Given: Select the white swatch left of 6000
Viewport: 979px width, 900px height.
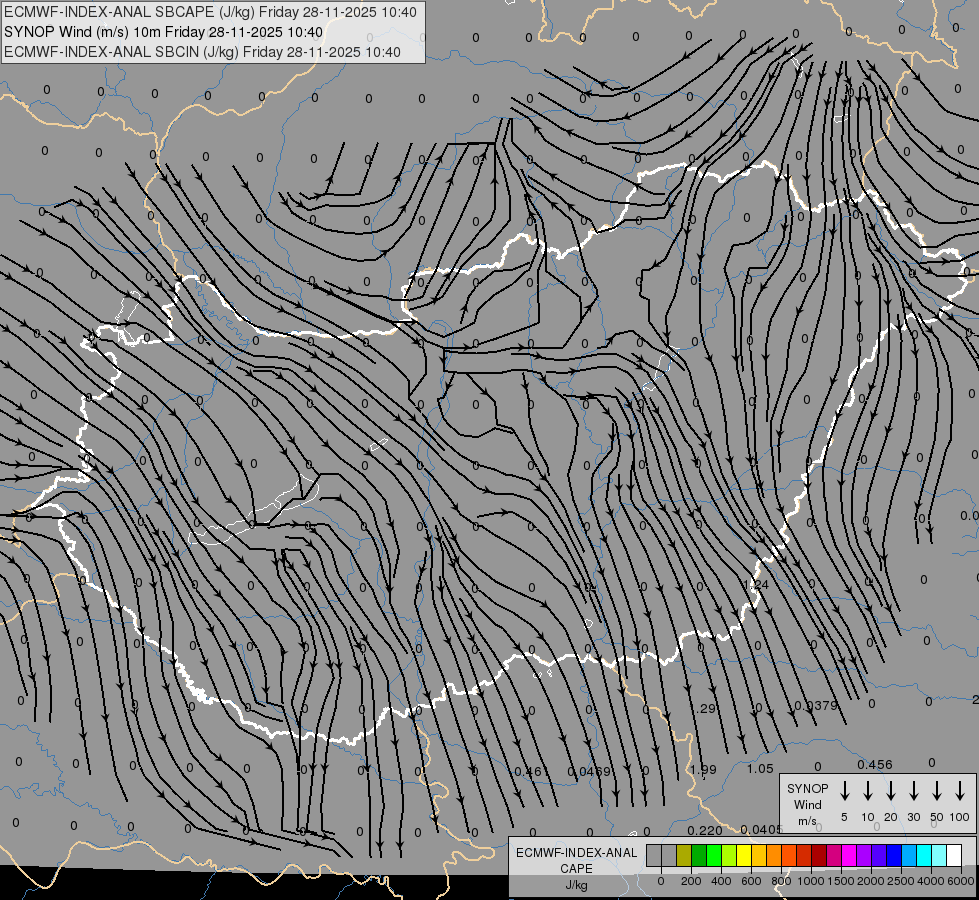Looking at the screenshot, I should tap(953, 855).
